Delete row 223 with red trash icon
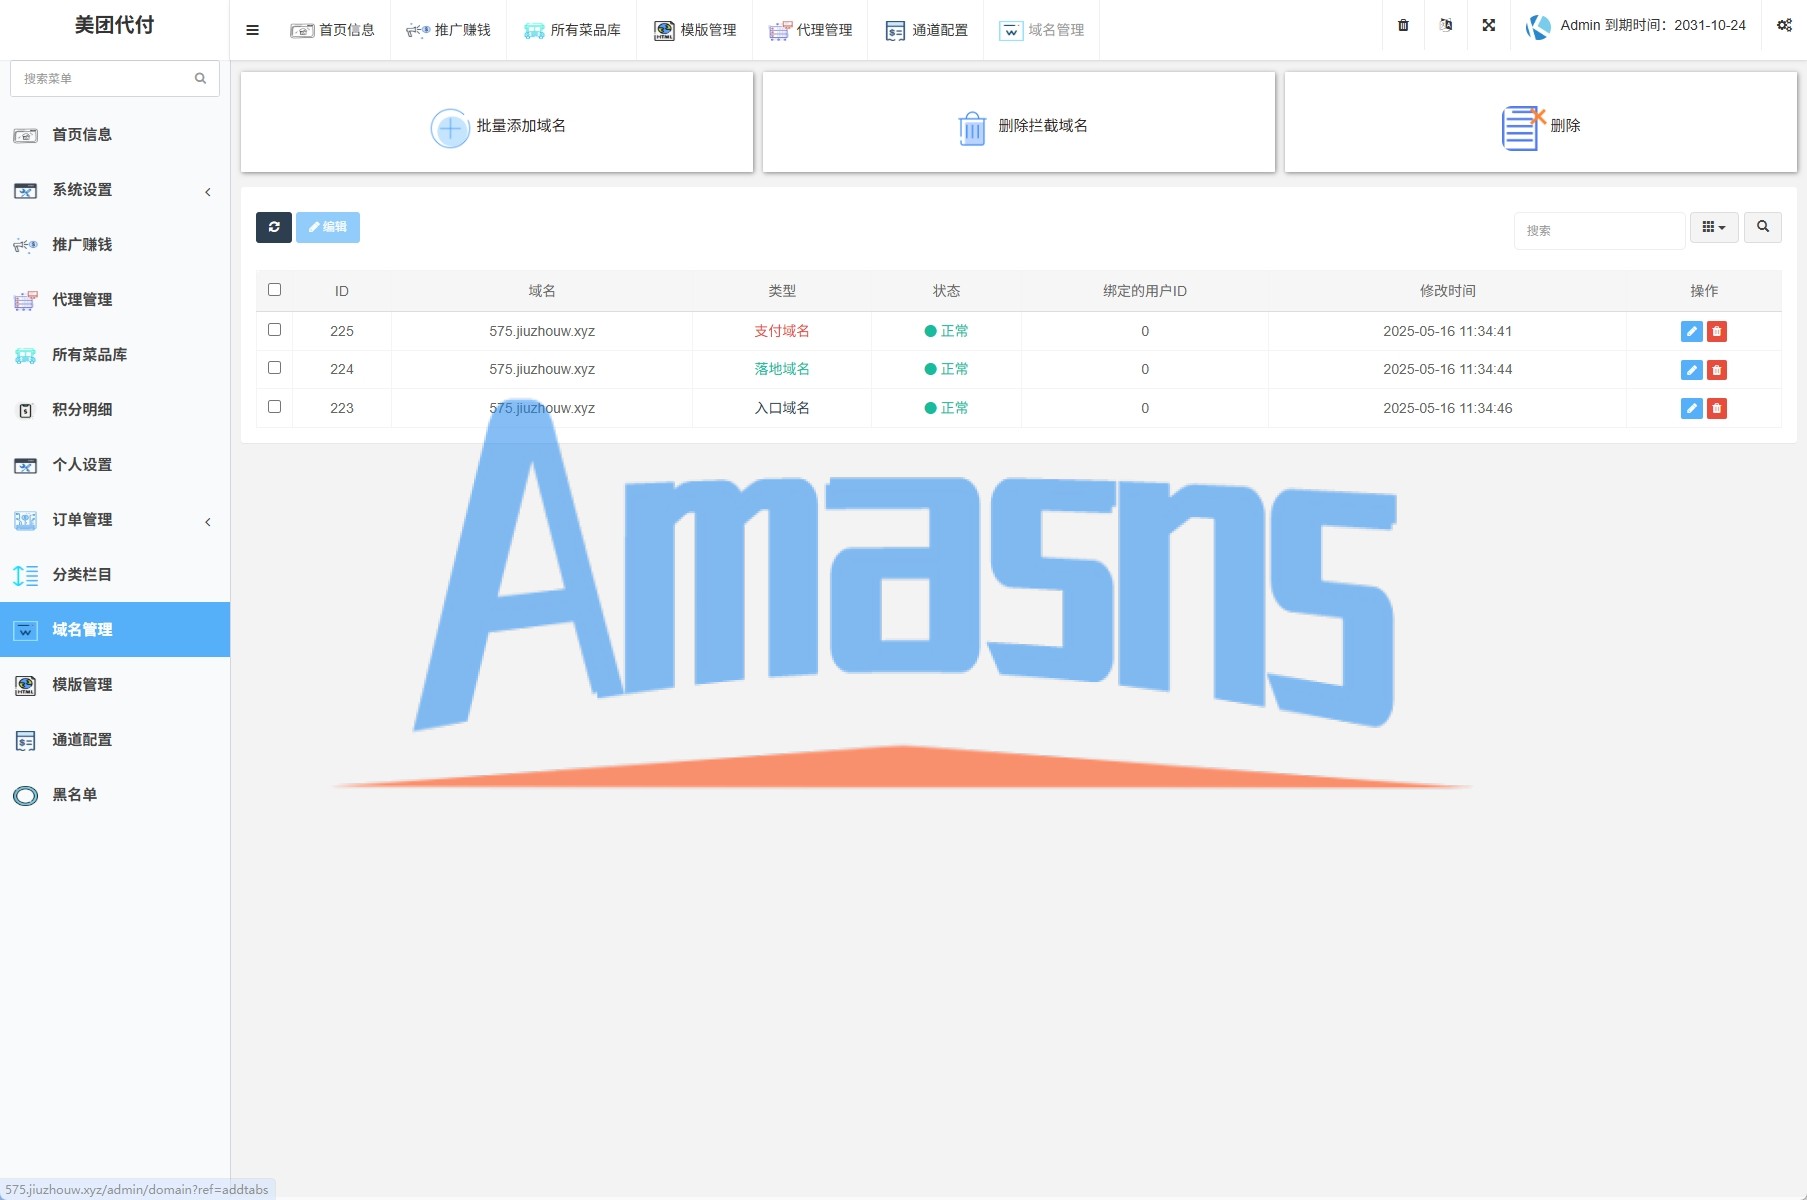The width and height of the screenshot is (1807, 1200). click(x=1717, y=408)
